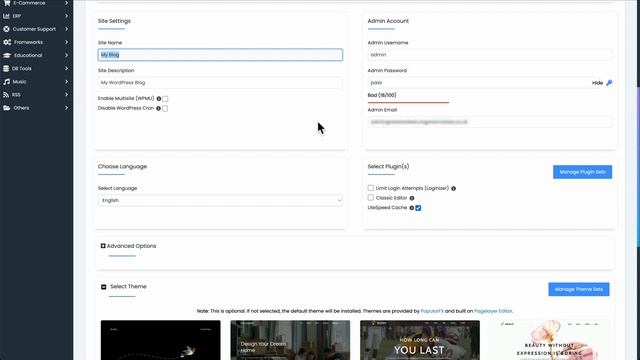Click info icon beside Classic Editor
Screen dimensions: 640x360
point(412,198)
